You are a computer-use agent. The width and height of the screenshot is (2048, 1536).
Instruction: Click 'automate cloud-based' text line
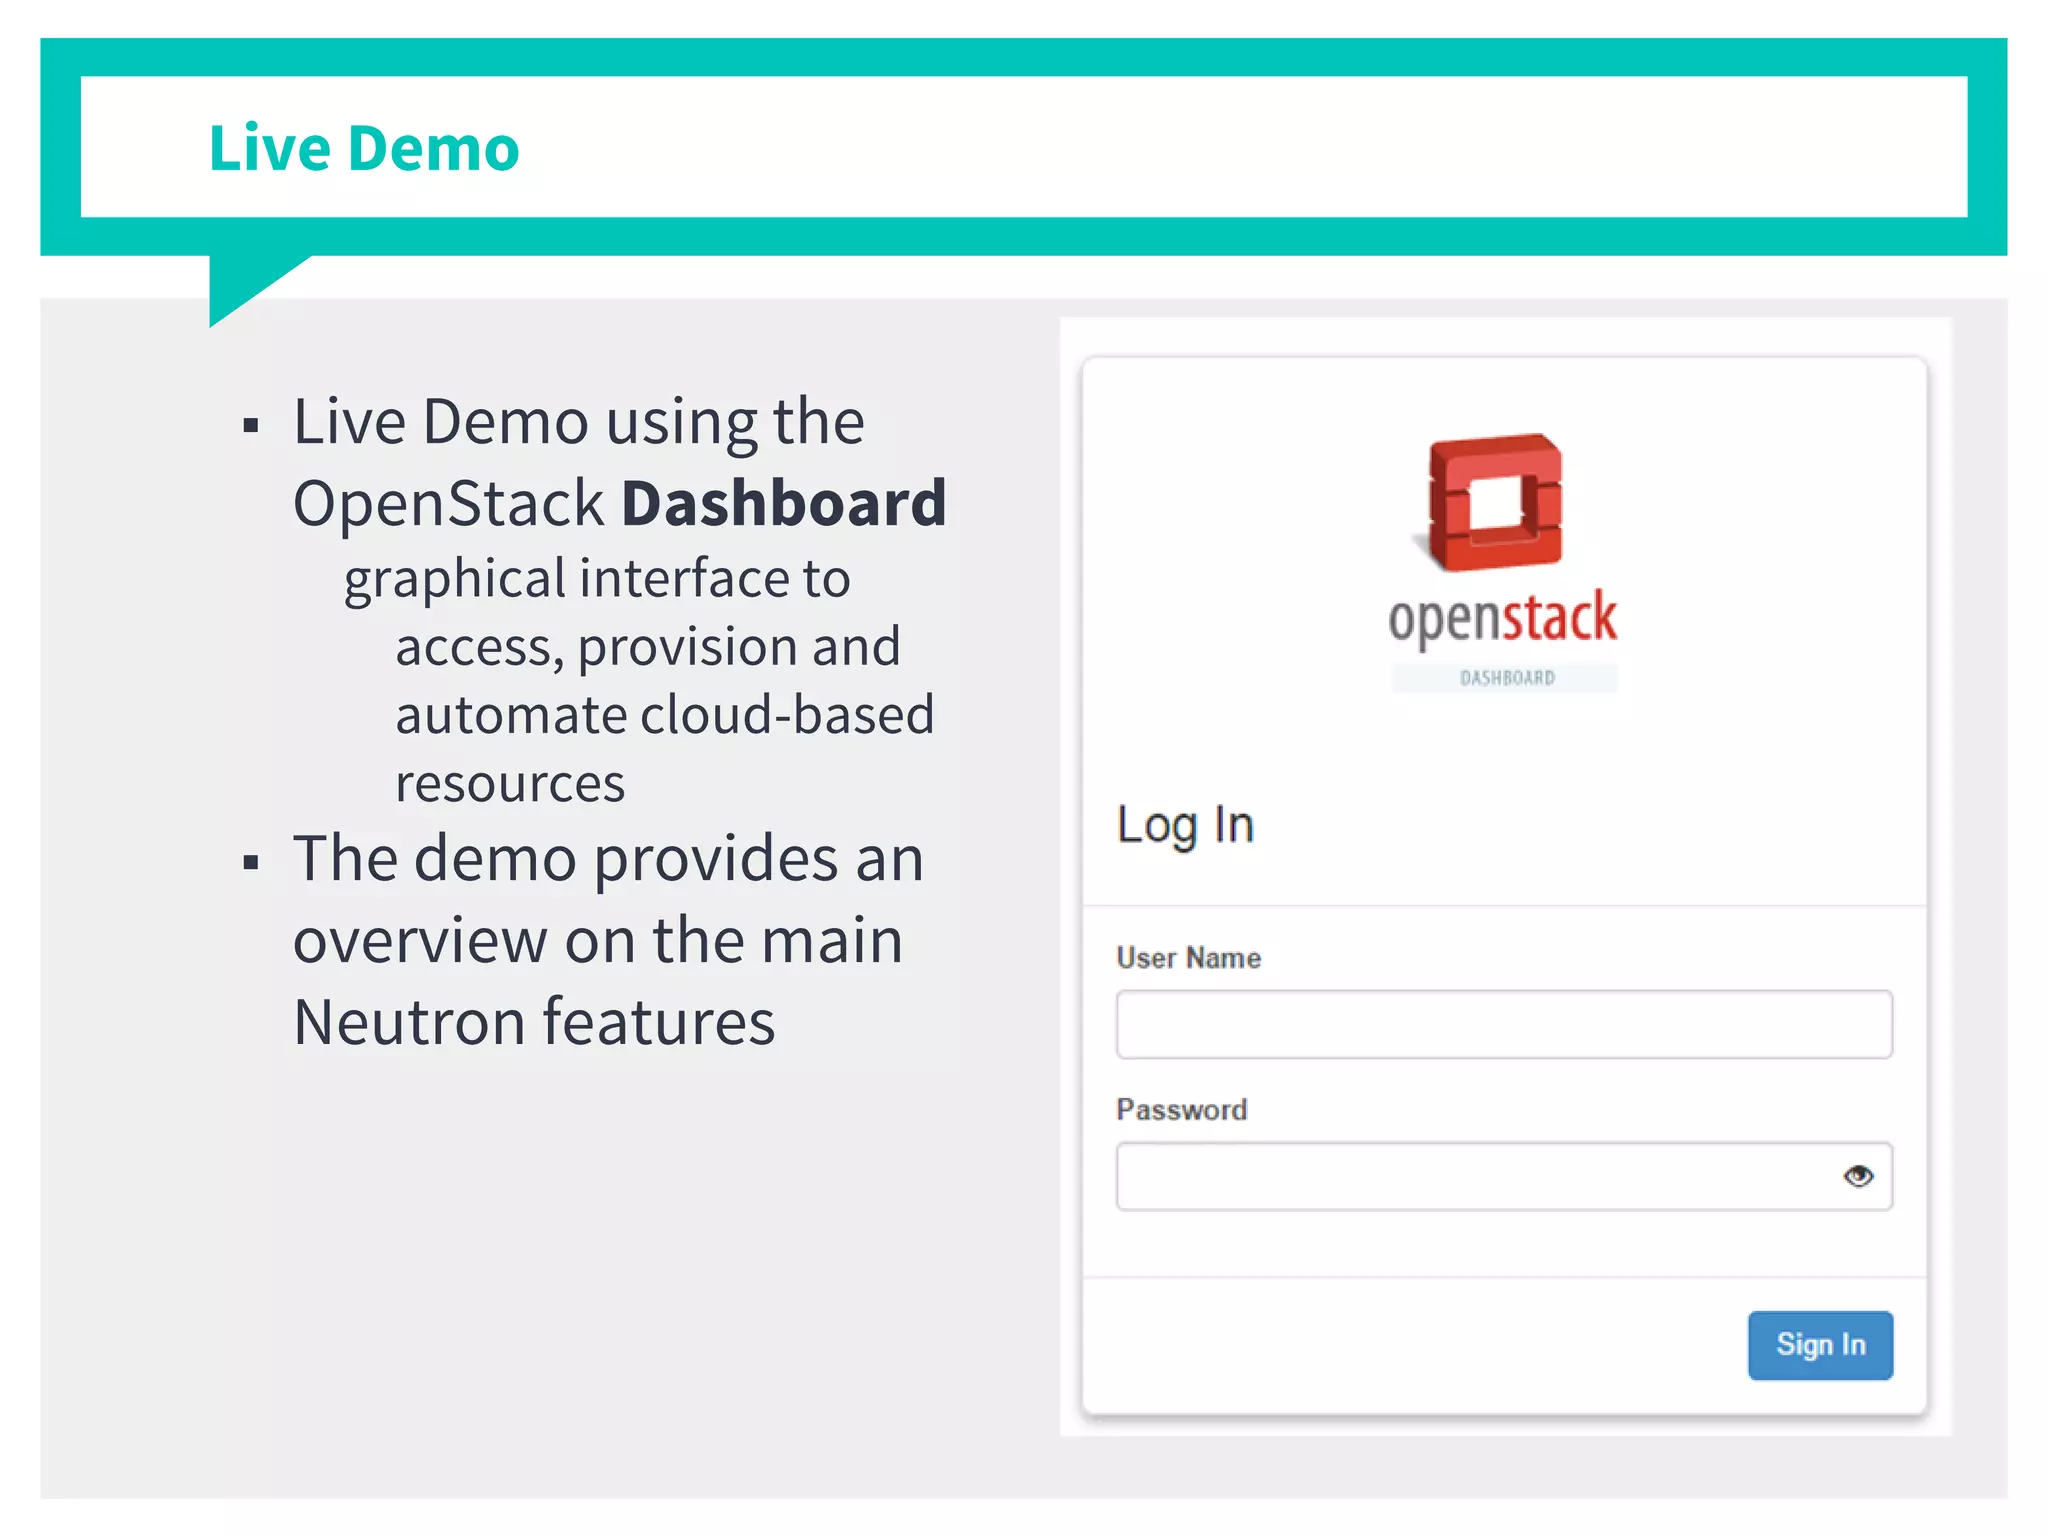665,715
